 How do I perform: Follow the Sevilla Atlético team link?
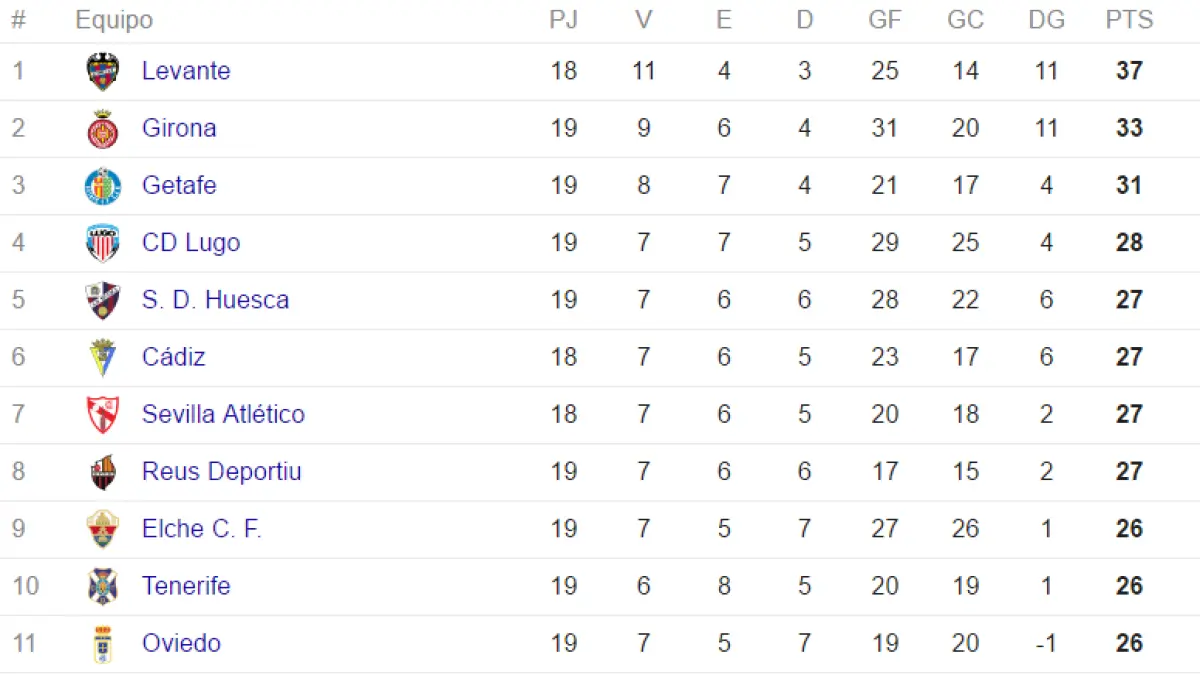pos(223,414)
